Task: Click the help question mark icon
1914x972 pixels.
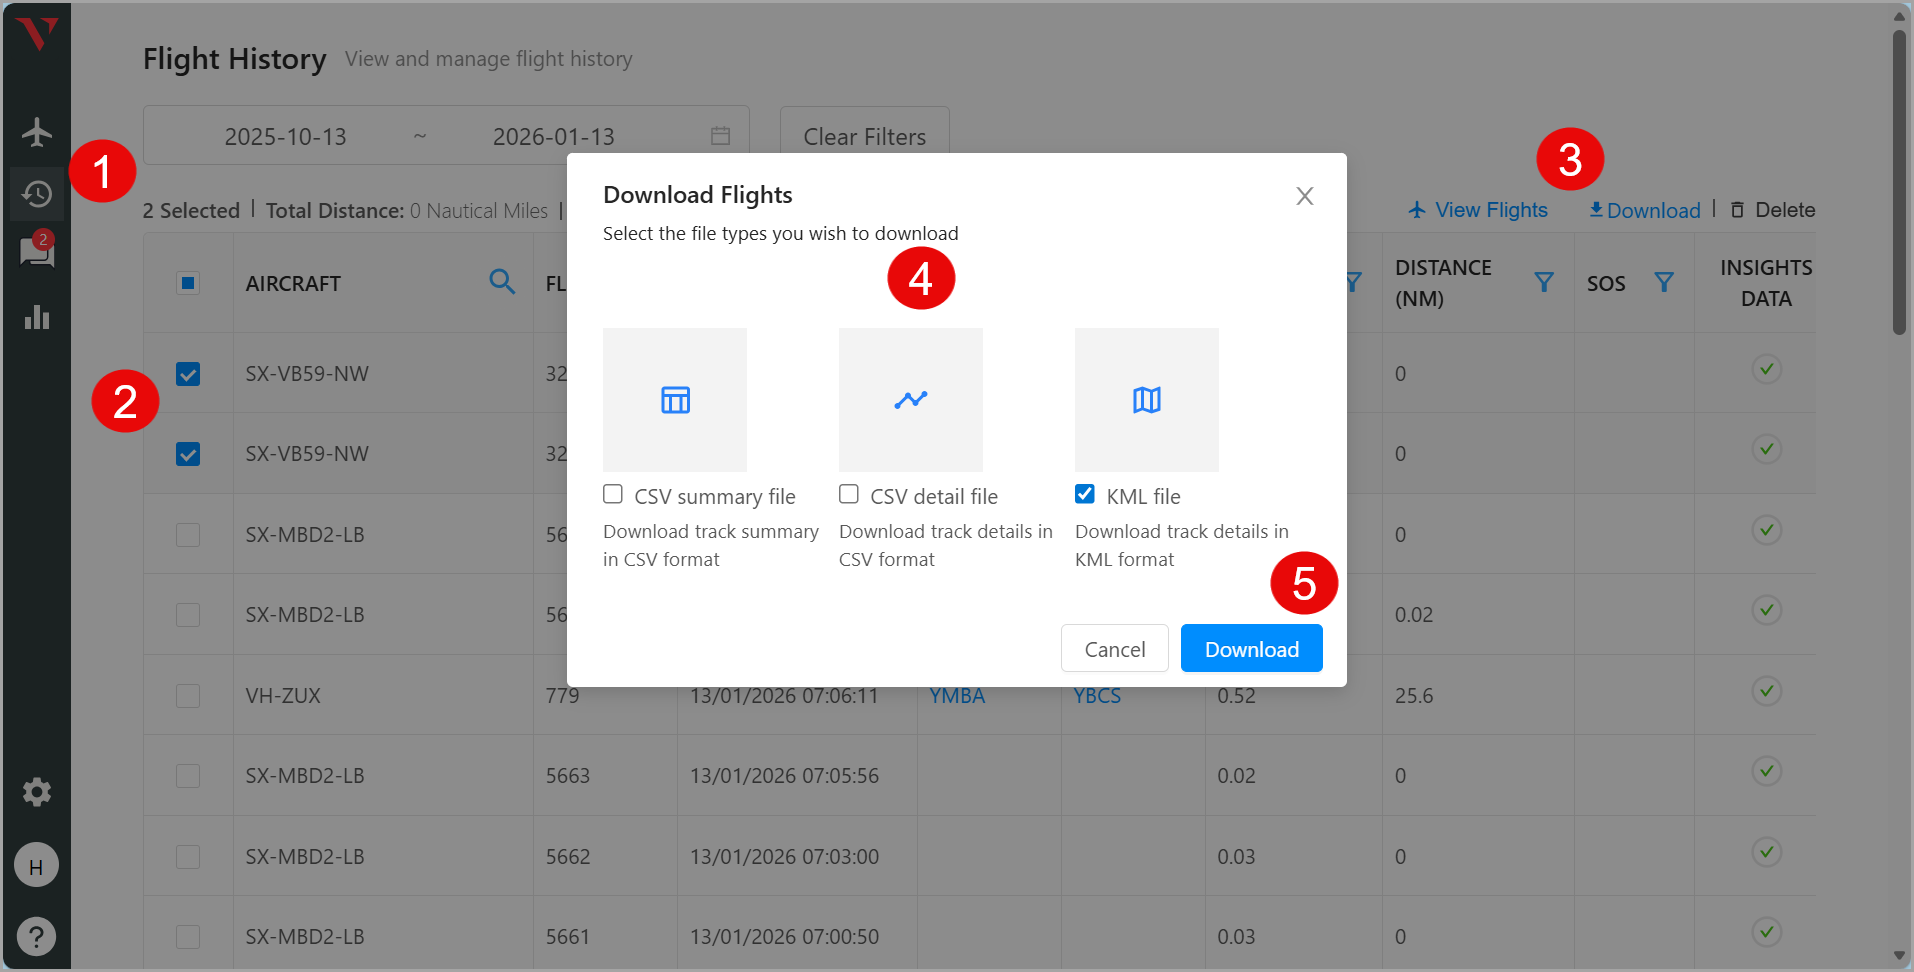Action: (x=37, y=937)
